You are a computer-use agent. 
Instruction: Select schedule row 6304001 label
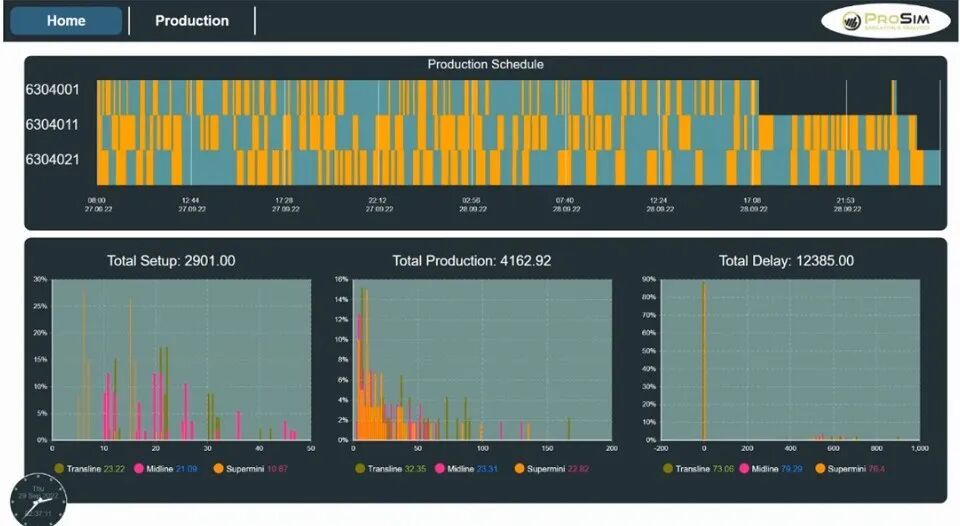52,90
